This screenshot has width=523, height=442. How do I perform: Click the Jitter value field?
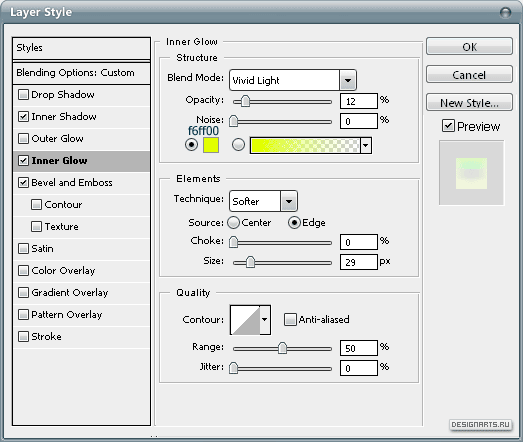(359, 368)
